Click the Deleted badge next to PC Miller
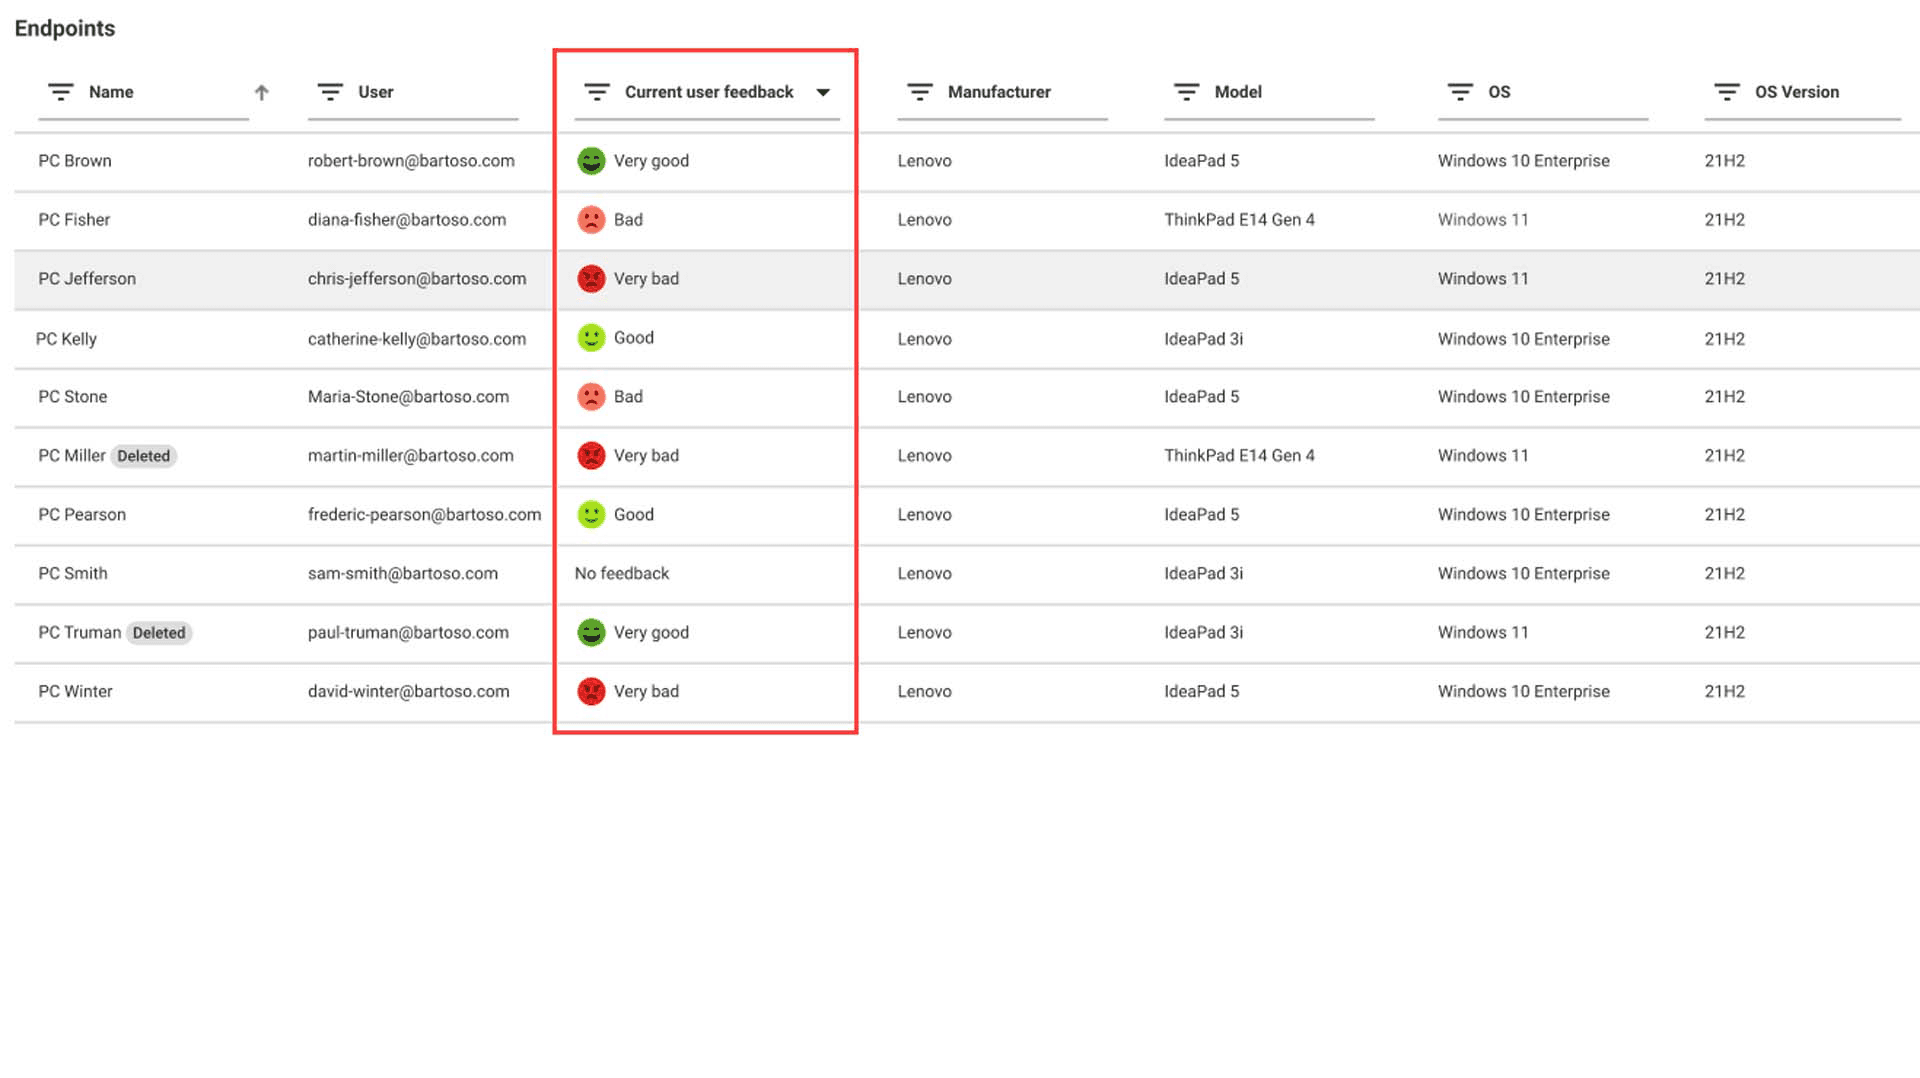Viewport: 1920px width, 1078px height. coord(143,456)
